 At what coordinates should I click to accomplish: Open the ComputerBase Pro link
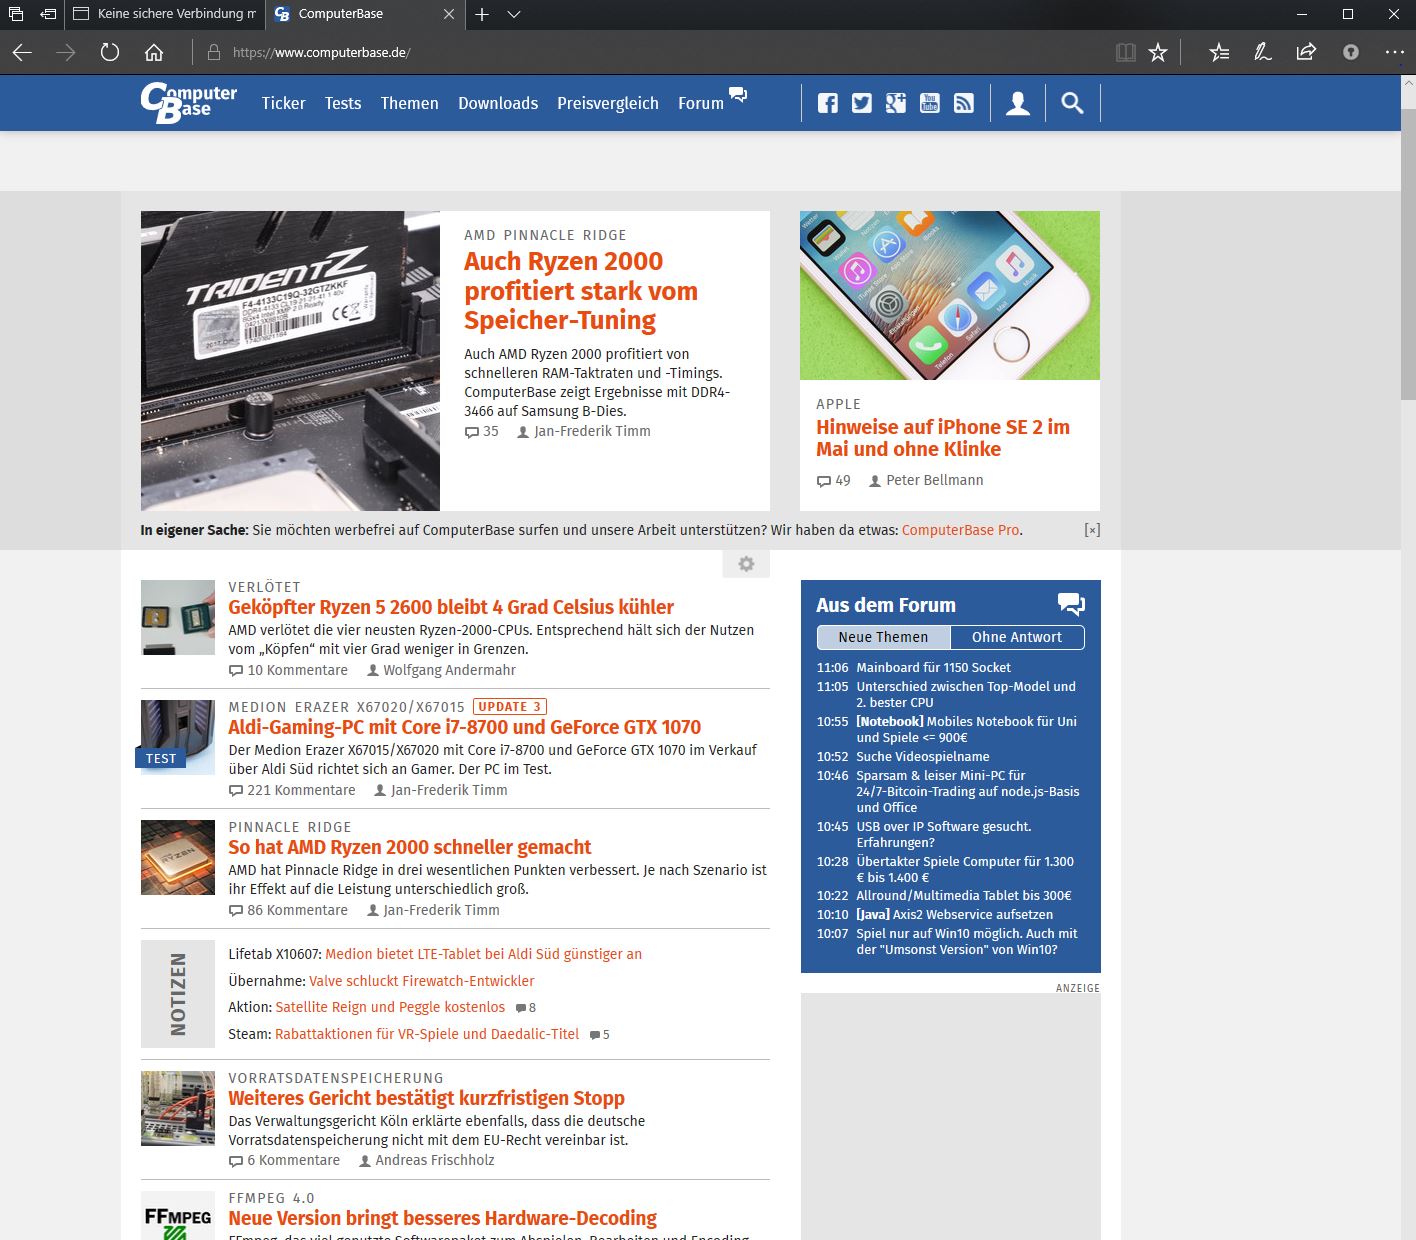pos(960,530)
